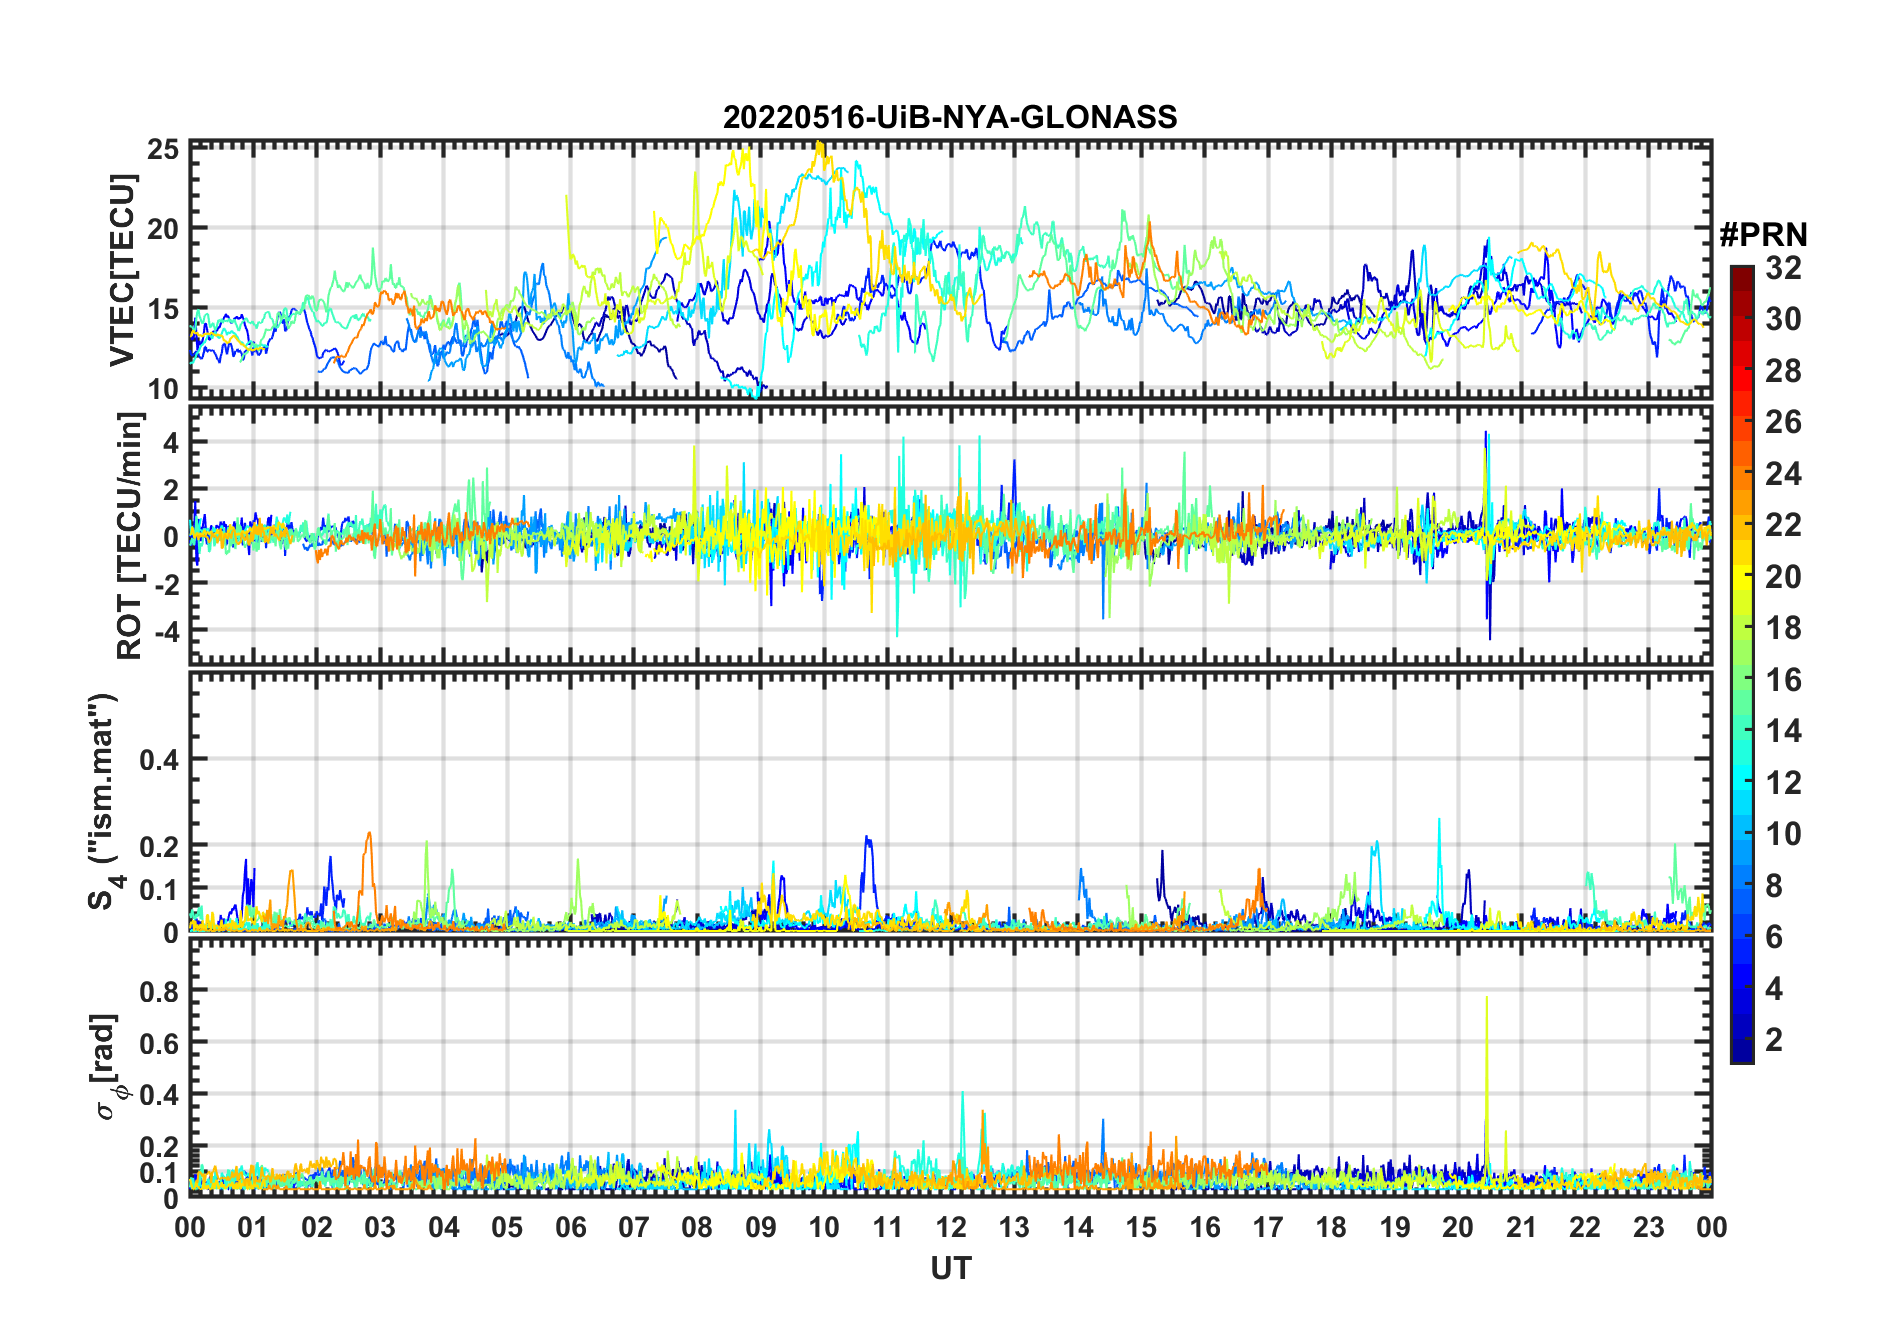Select the VTEC[TECU] y-axis label

(122, 270)
